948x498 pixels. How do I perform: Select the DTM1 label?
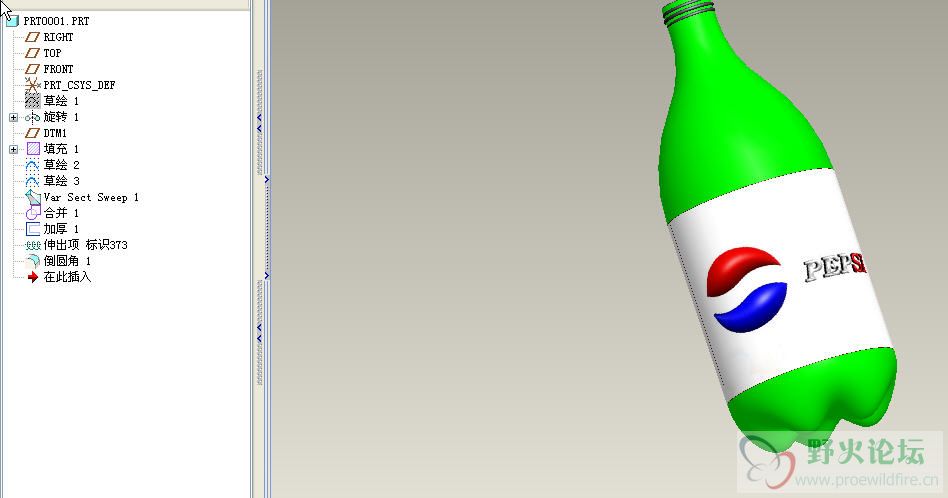[x=55, y=133]
